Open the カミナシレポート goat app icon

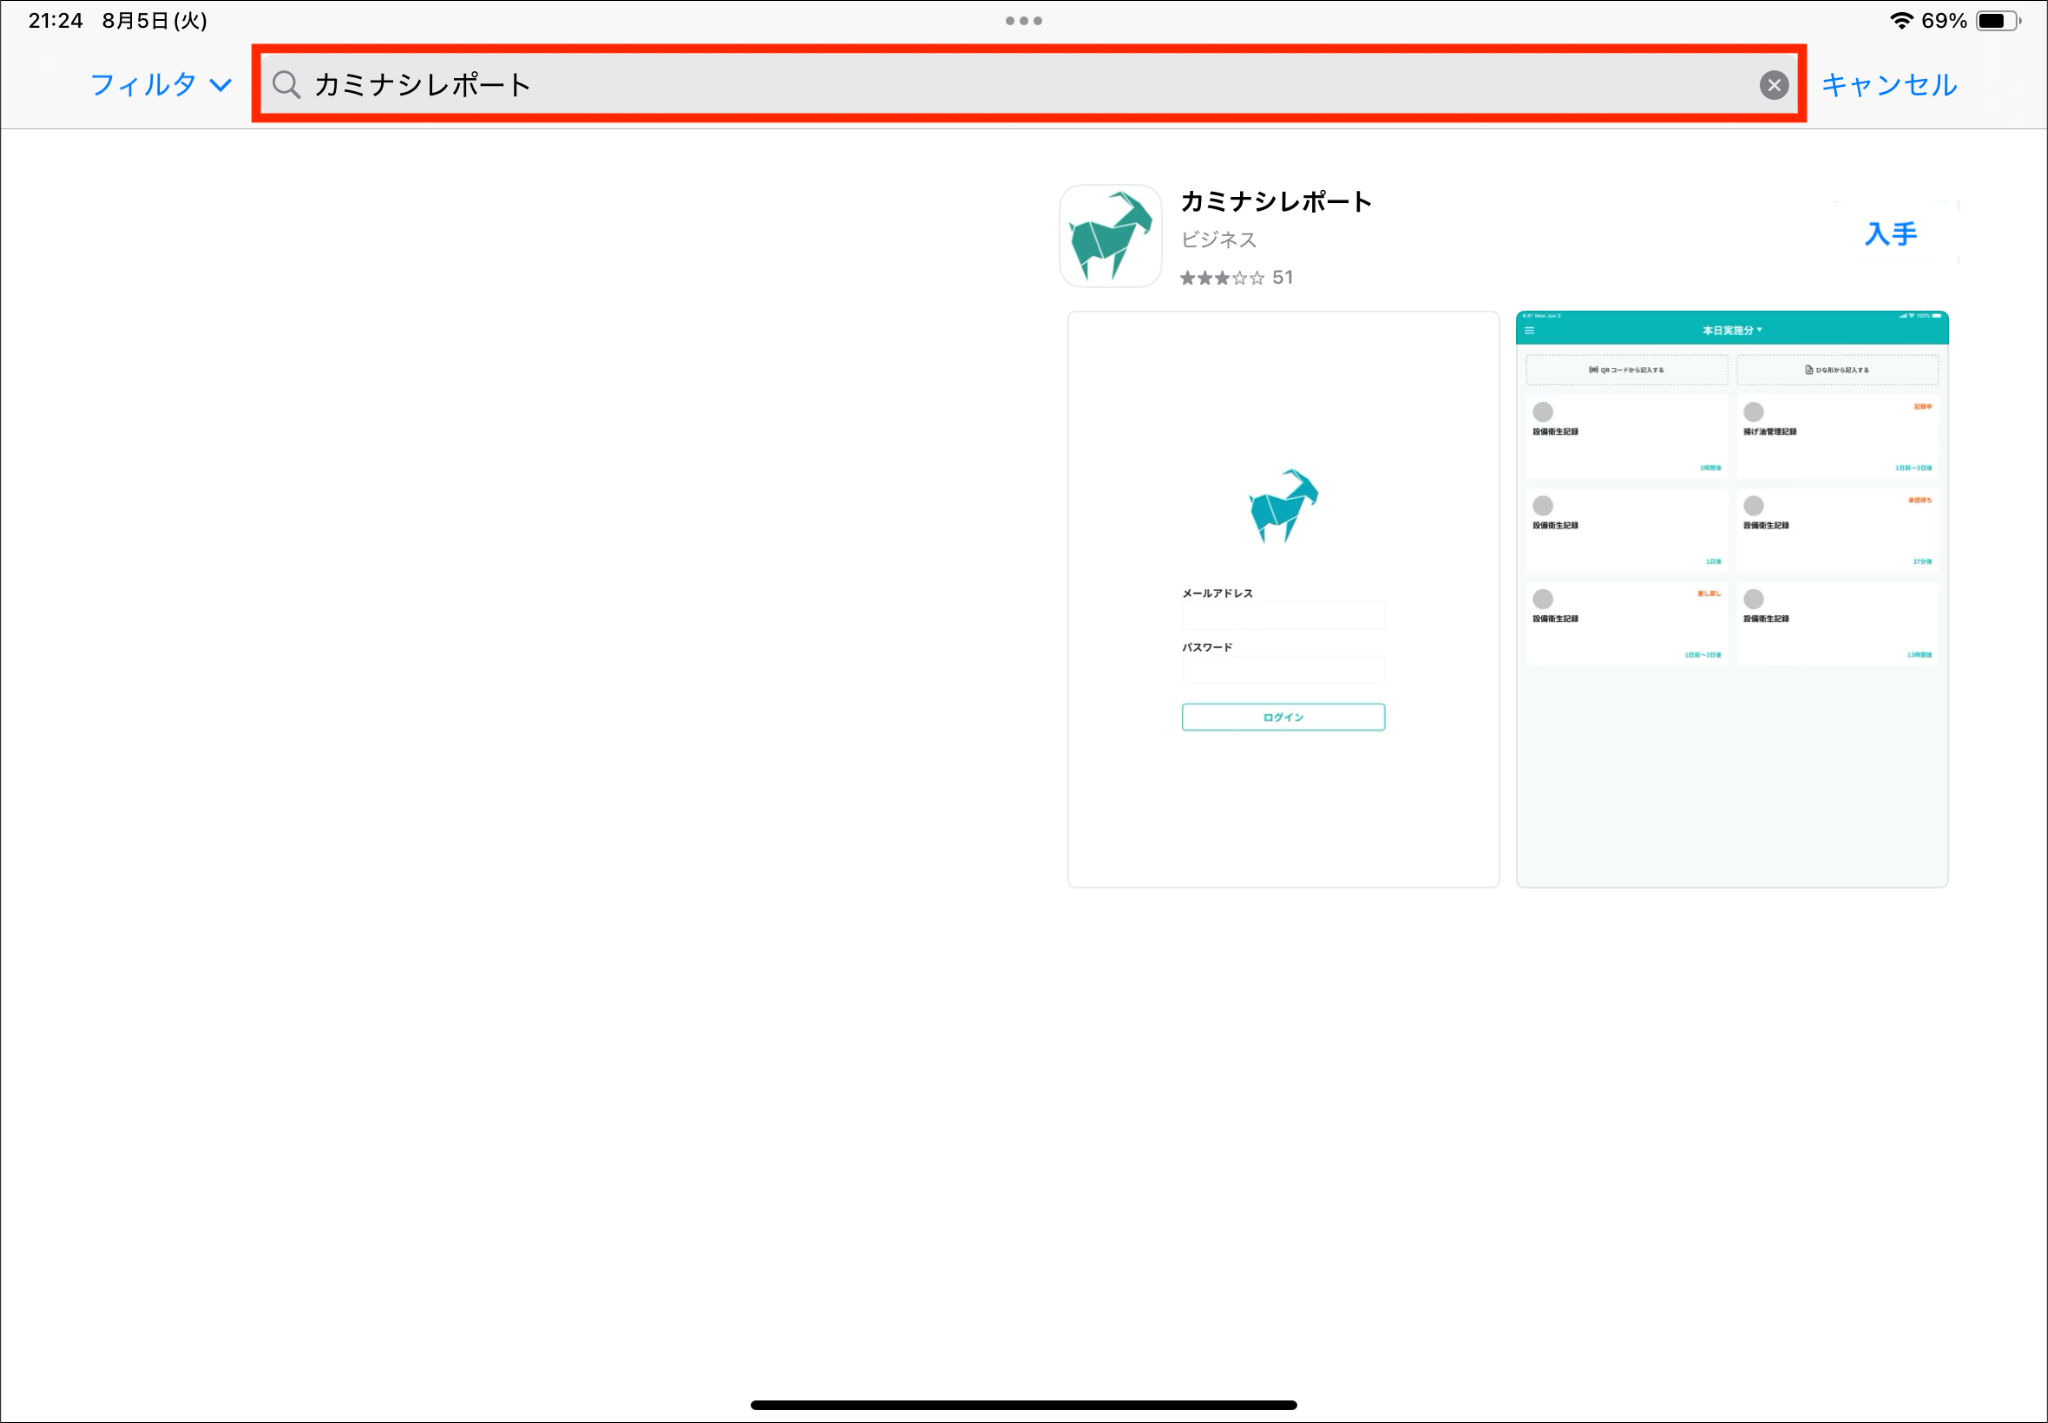coord(1110,236)
